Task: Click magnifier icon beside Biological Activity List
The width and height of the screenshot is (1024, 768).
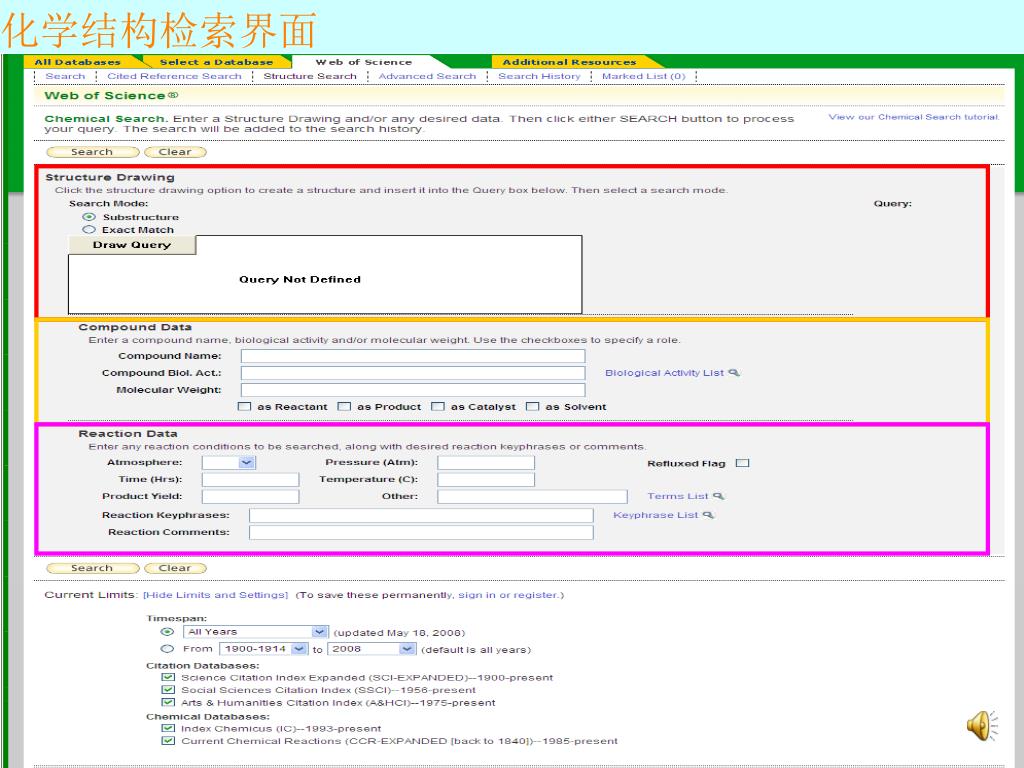Action: (x=734, y=373)
